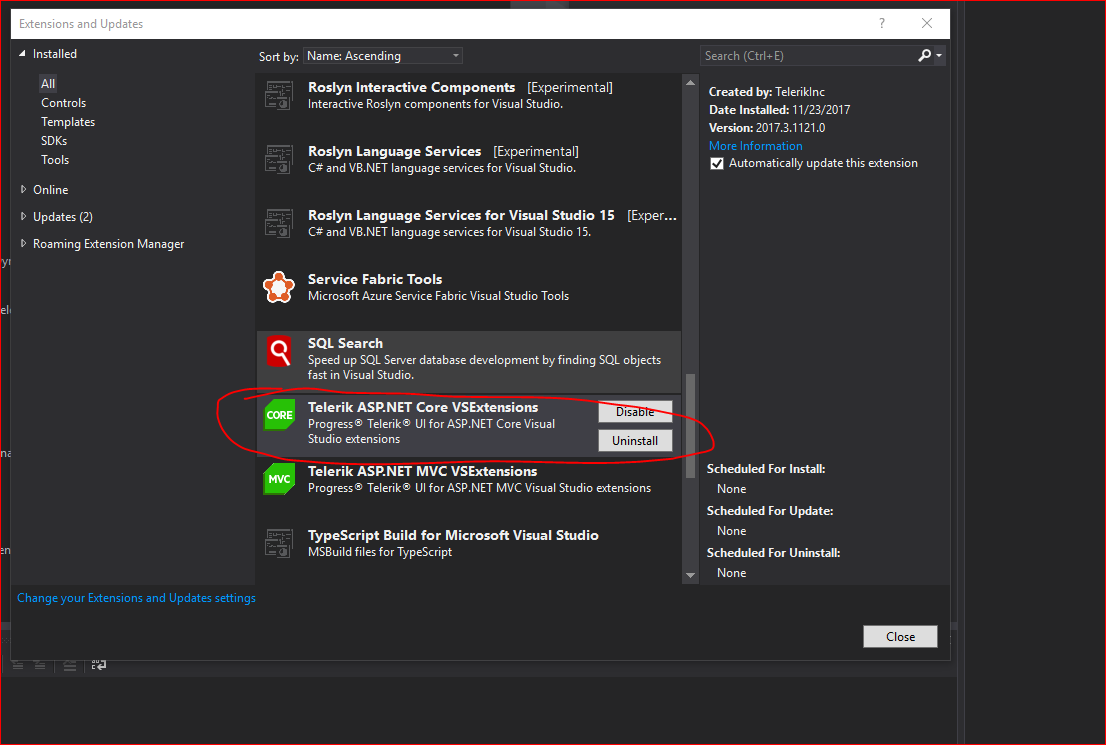Click the green MVC Telerik icon
Screen dimensions: 1106x745
pos(279,479)
